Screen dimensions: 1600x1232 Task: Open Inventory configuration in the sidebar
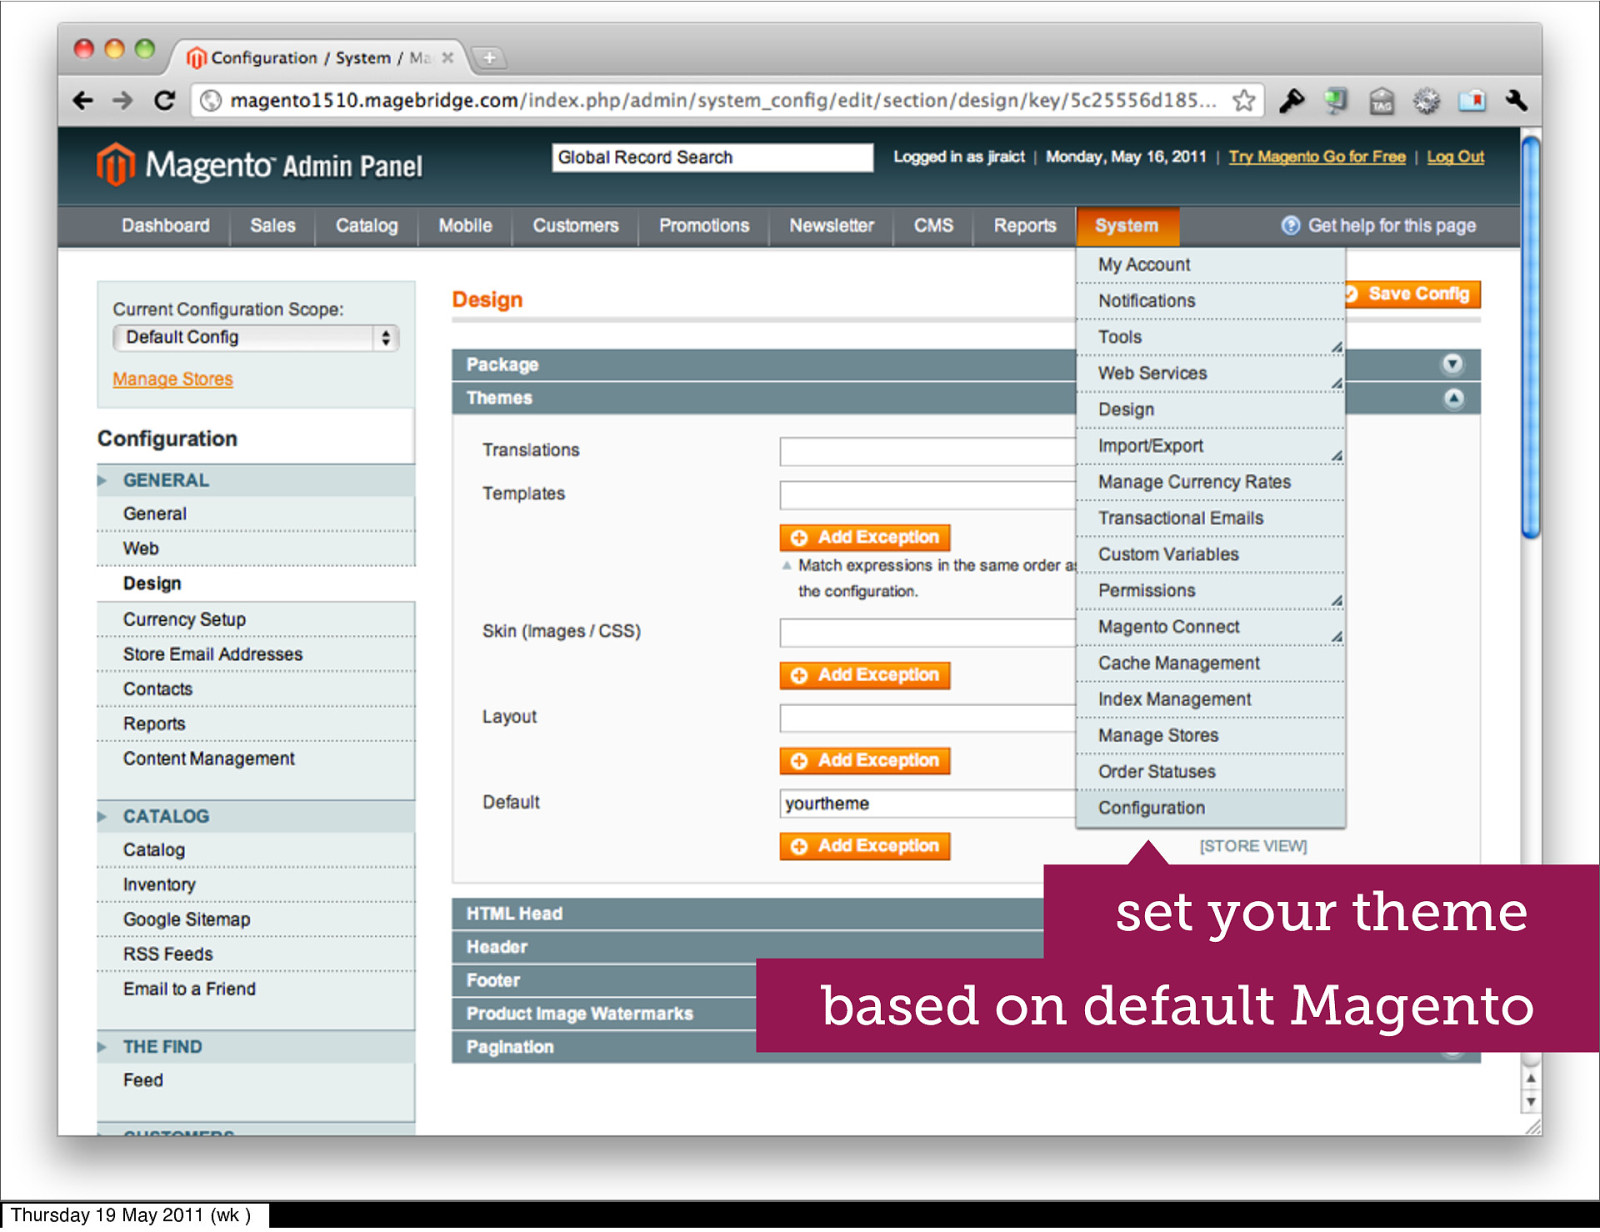[x=255, y=884]
